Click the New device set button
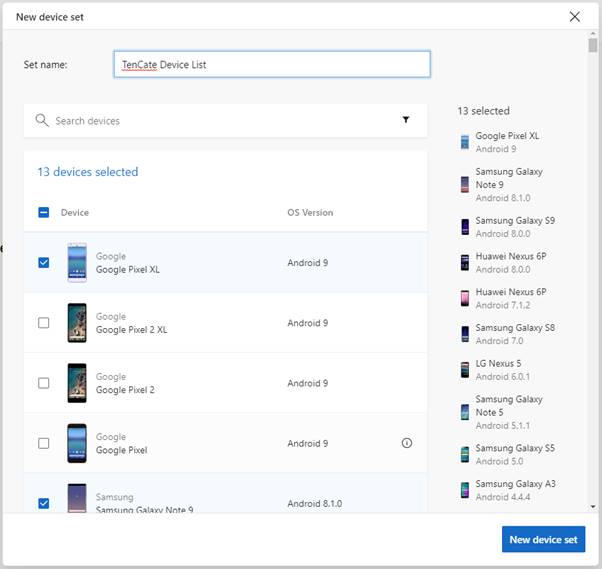The height and width of the screenshot is (569, 602). pyautogui.click(x=543, y=539)
